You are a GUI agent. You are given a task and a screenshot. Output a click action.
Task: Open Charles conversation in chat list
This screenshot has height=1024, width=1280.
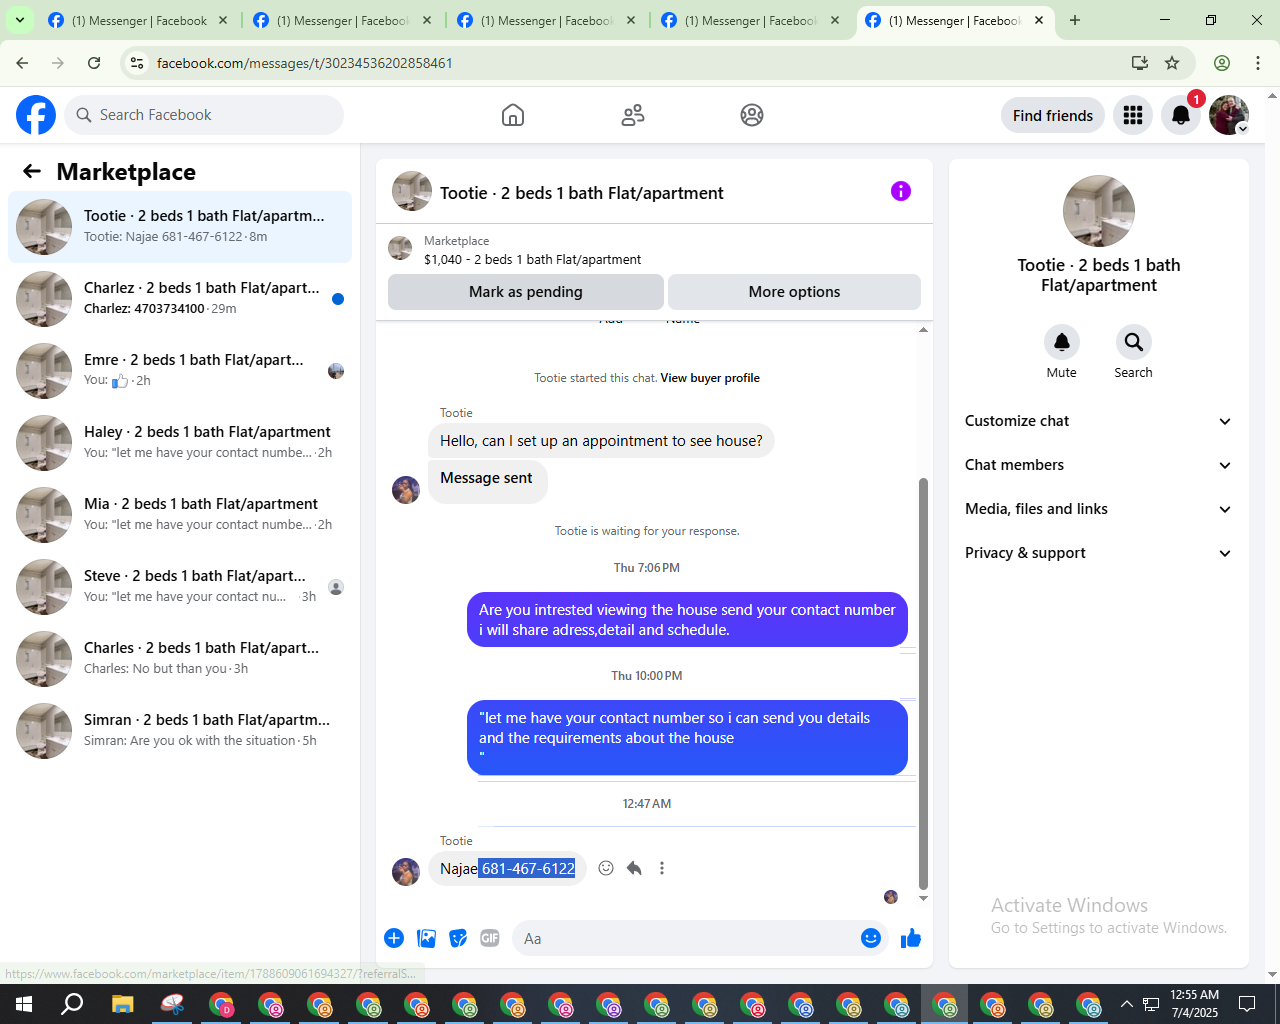[180, 659]
